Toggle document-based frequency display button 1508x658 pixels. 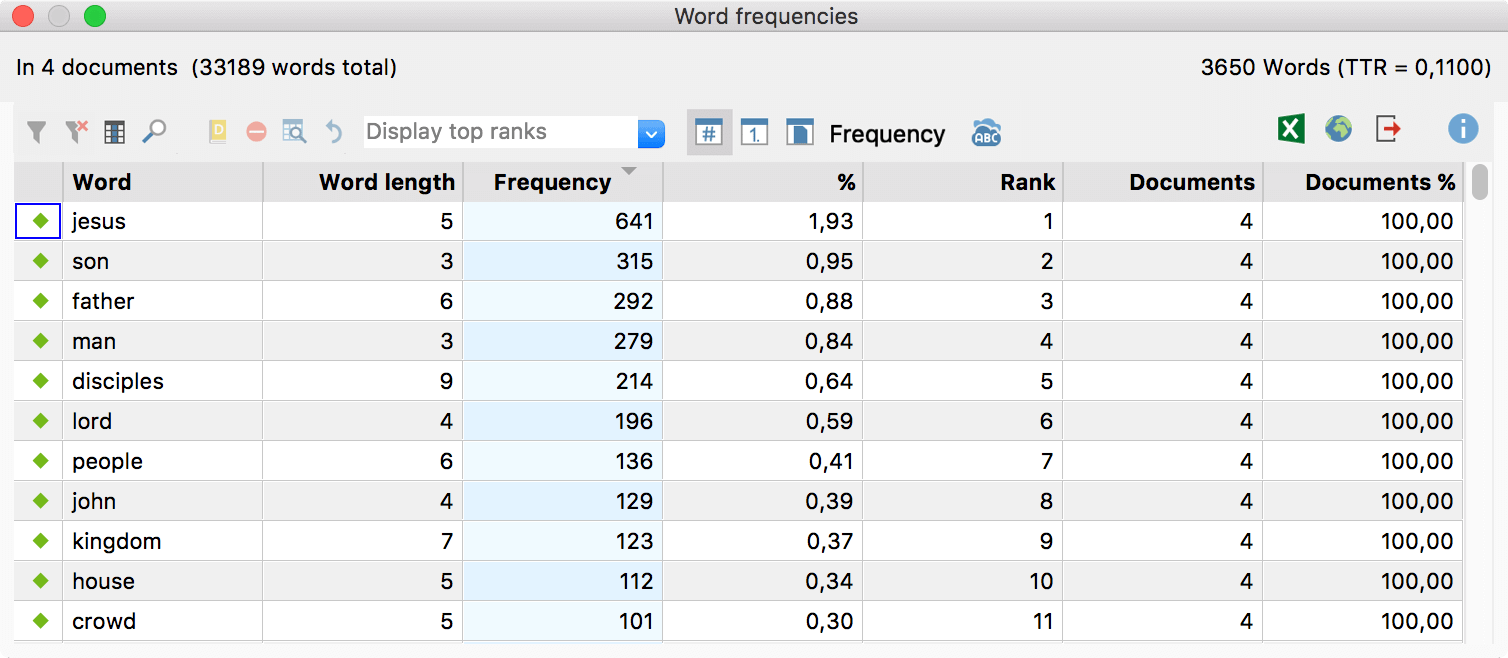pyautogui.click(x=799, y=133)
